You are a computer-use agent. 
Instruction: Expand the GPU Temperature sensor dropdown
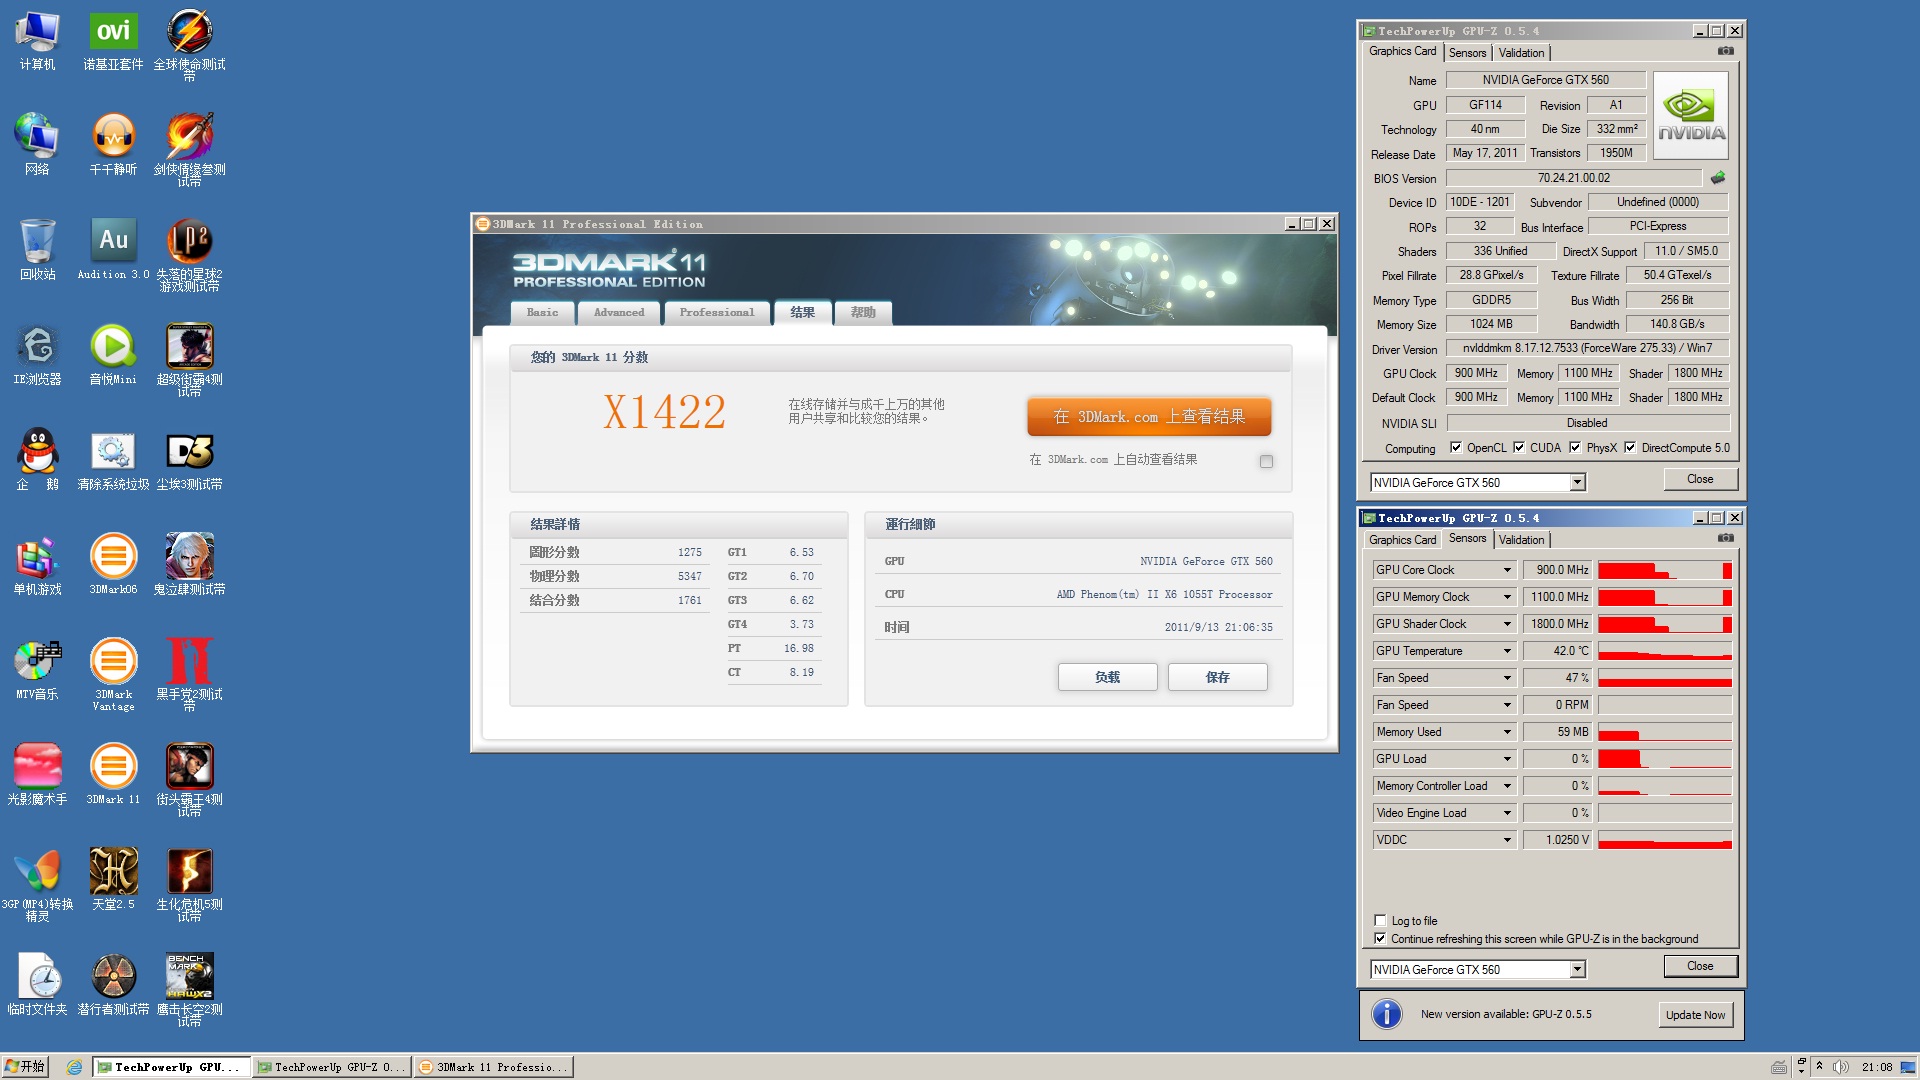coord(1507,651)
